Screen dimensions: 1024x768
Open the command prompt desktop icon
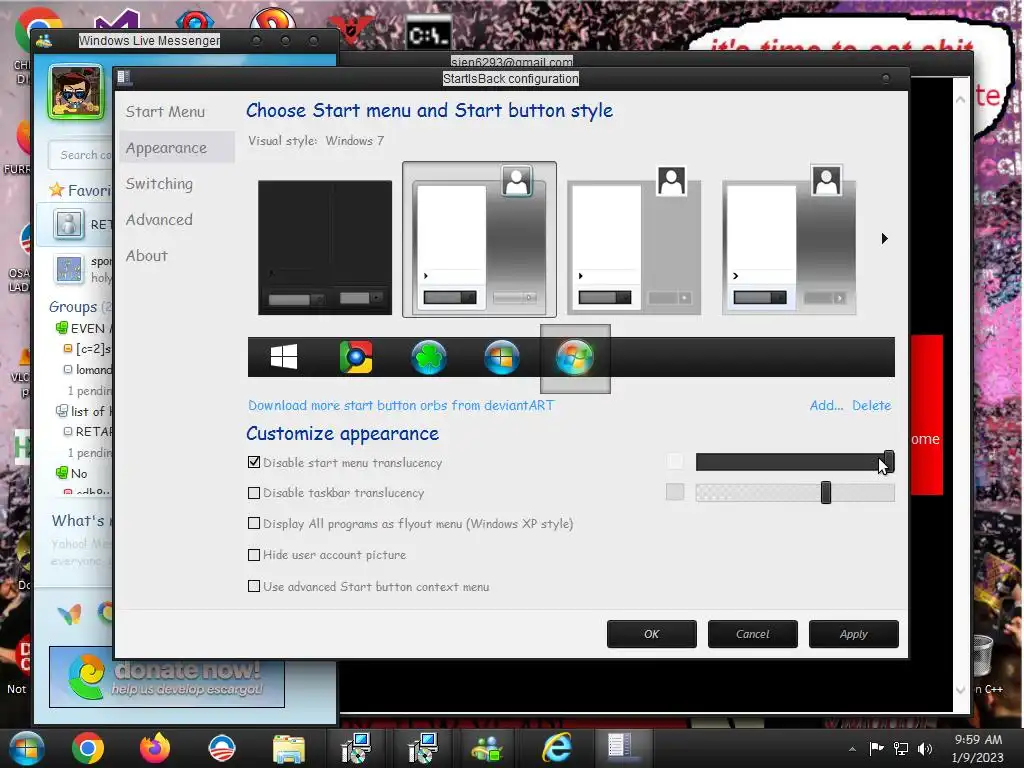click(428, 34)
